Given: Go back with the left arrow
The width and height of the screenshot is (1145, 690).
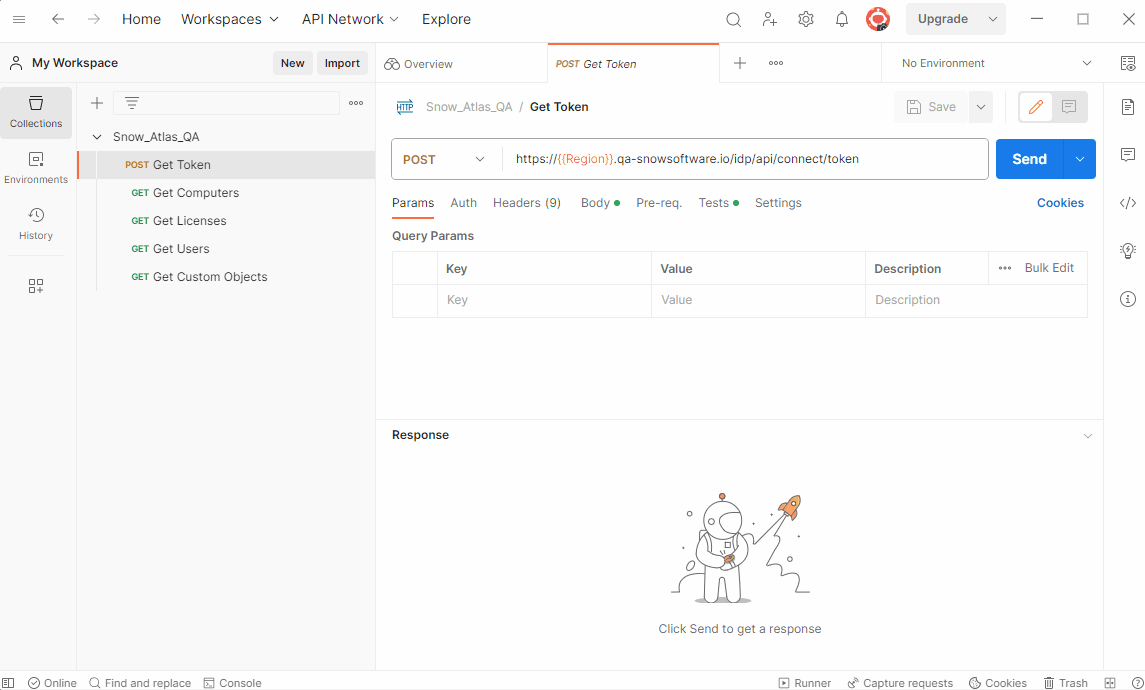Looking at the screenshot, I should [58, 20].
